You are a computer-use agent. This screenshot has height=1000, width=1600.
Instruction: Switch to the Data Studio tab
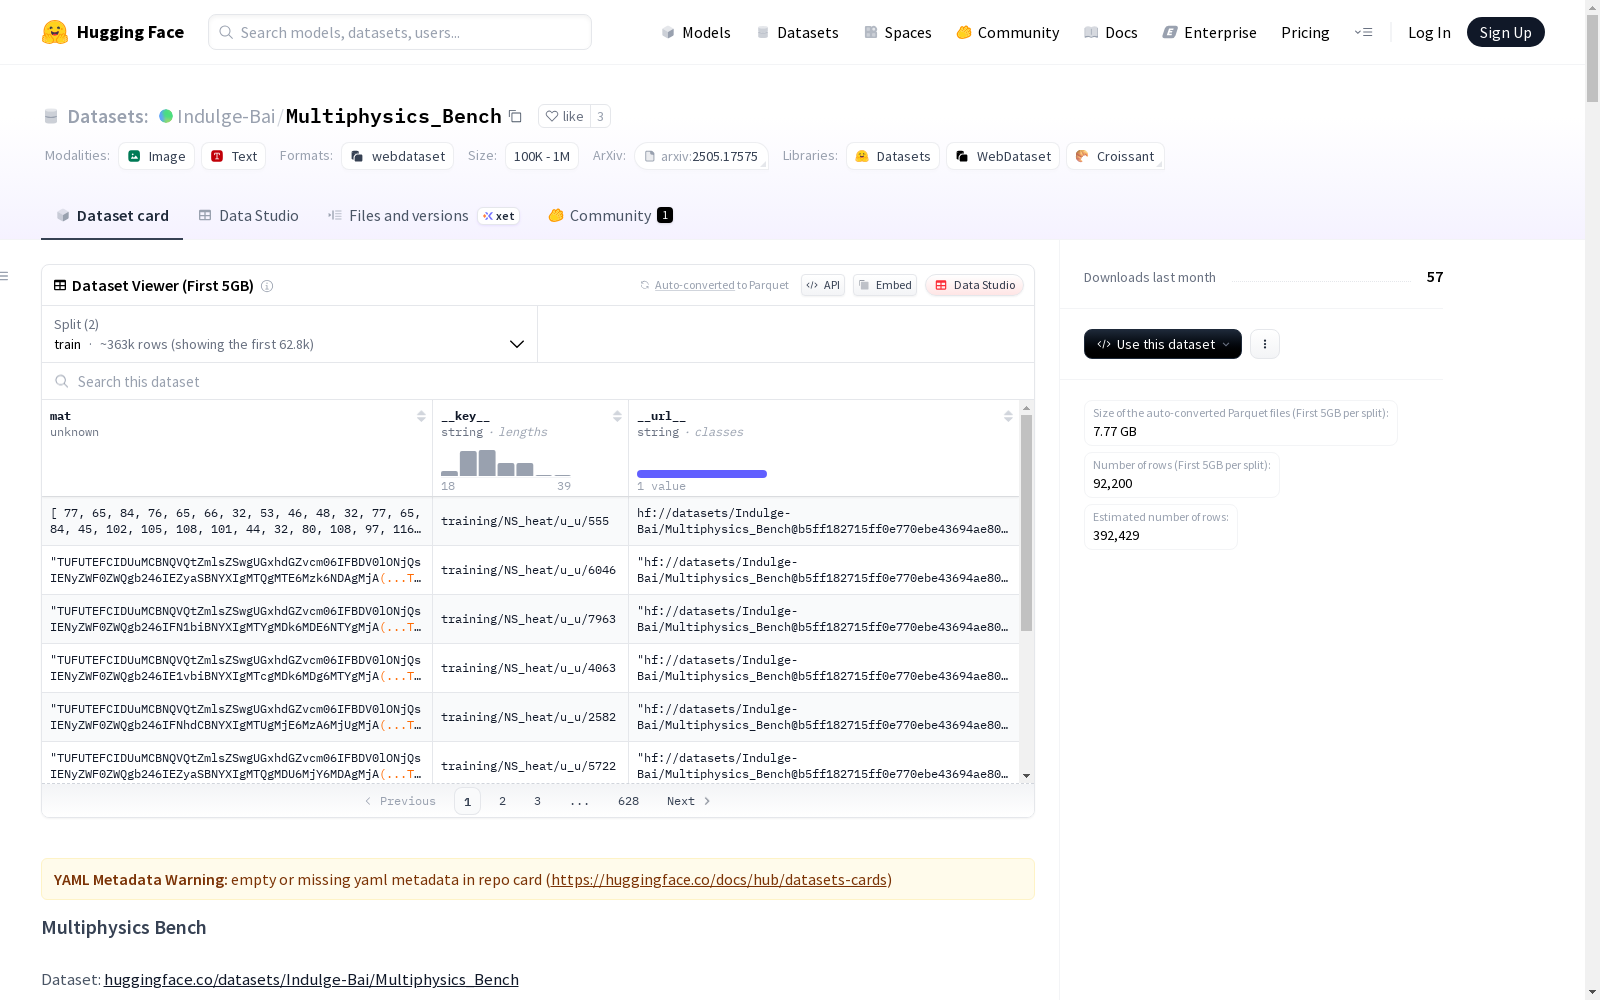click(248, 216)
